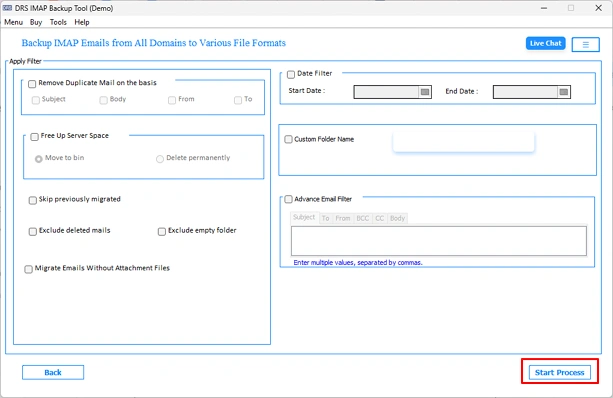
Task: Click the End Date input field
Action: tap(525, 92)
